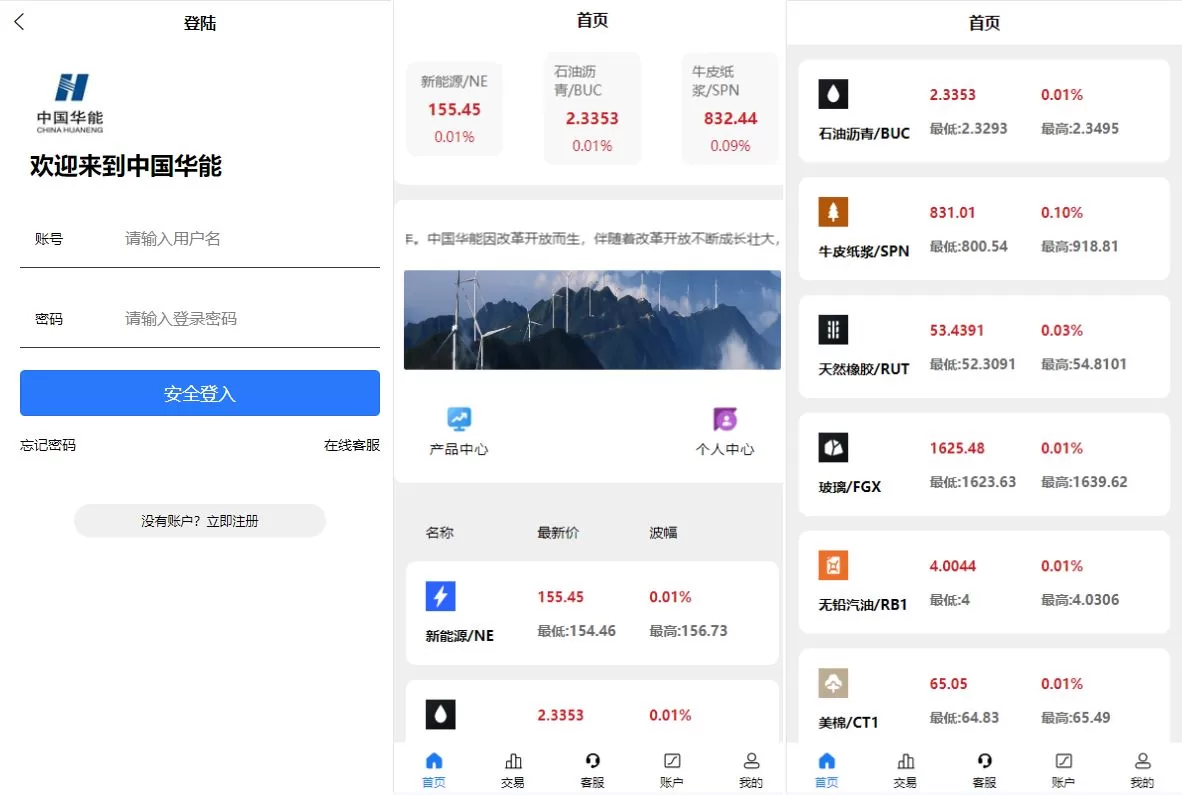The height and width of the screenshot is (795, 1182).
Task: Click price 53.4391
Action: (956, 330)
